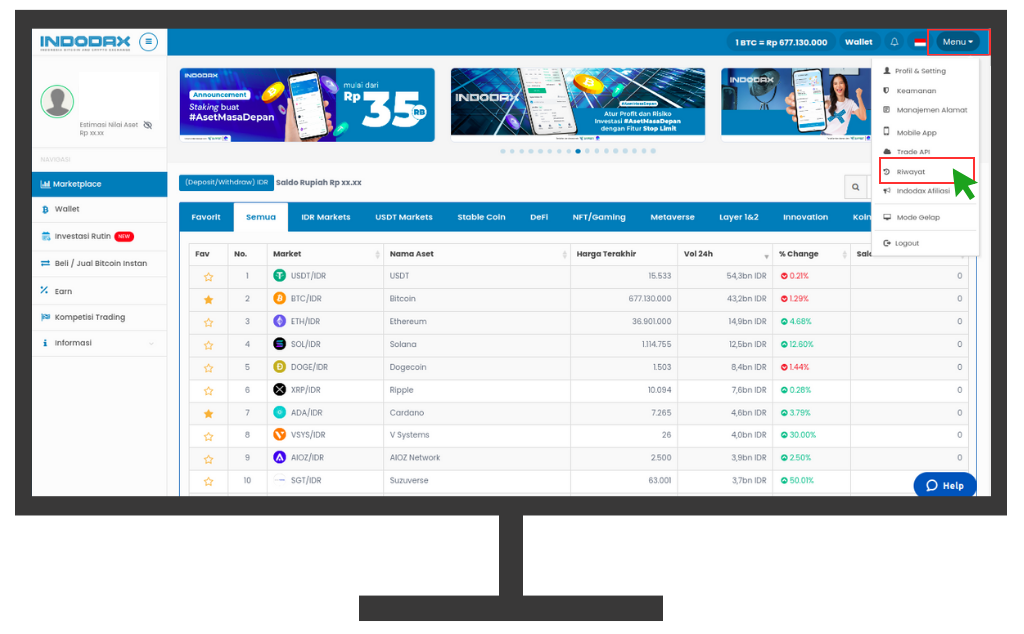Click the Ethereum coin icon
1024x634 pixels.
280,321
